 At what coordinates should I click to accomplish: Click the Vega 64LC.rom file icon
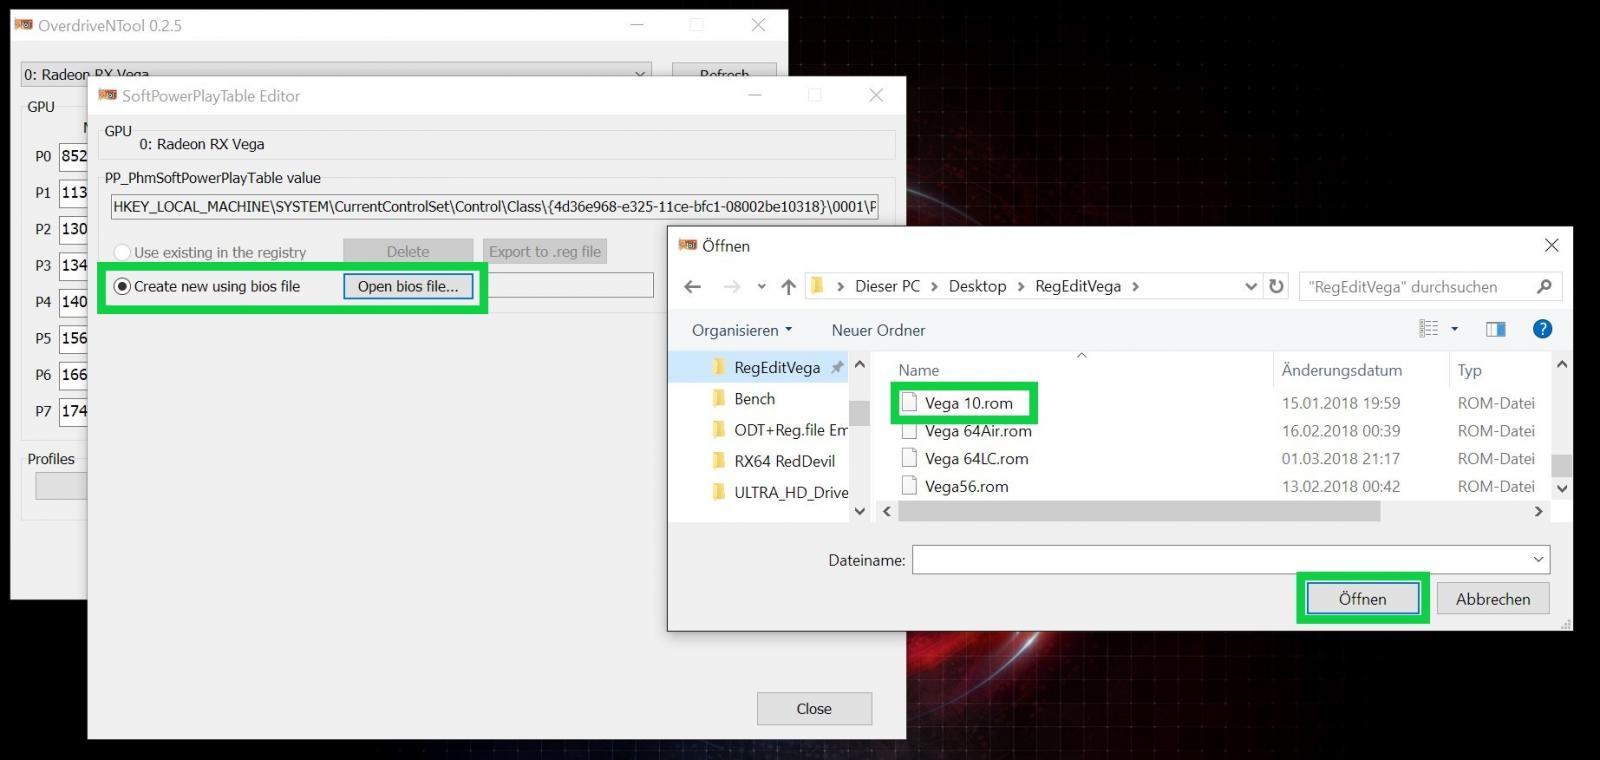click(x=909, y=458)
